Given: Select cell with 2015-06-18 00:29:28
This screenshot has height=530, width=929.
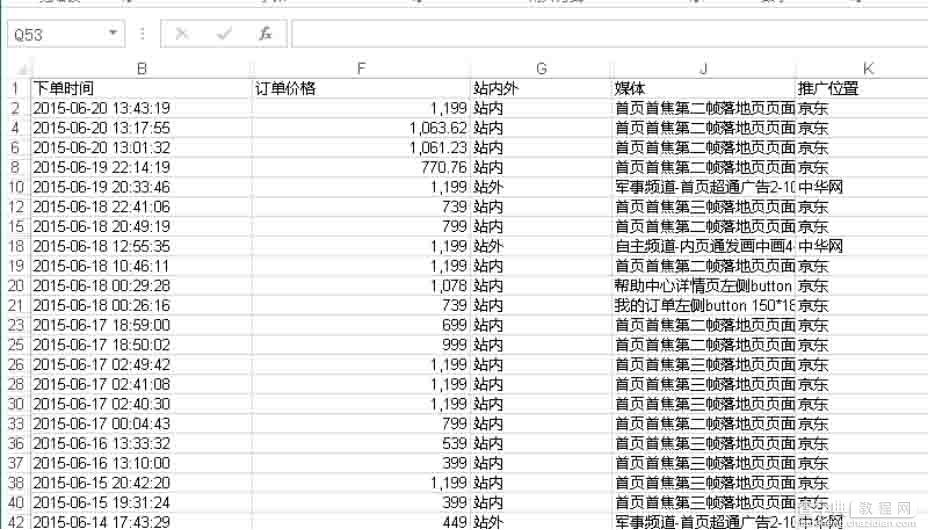Looking at the screenshot, I should tap(142, 285).
